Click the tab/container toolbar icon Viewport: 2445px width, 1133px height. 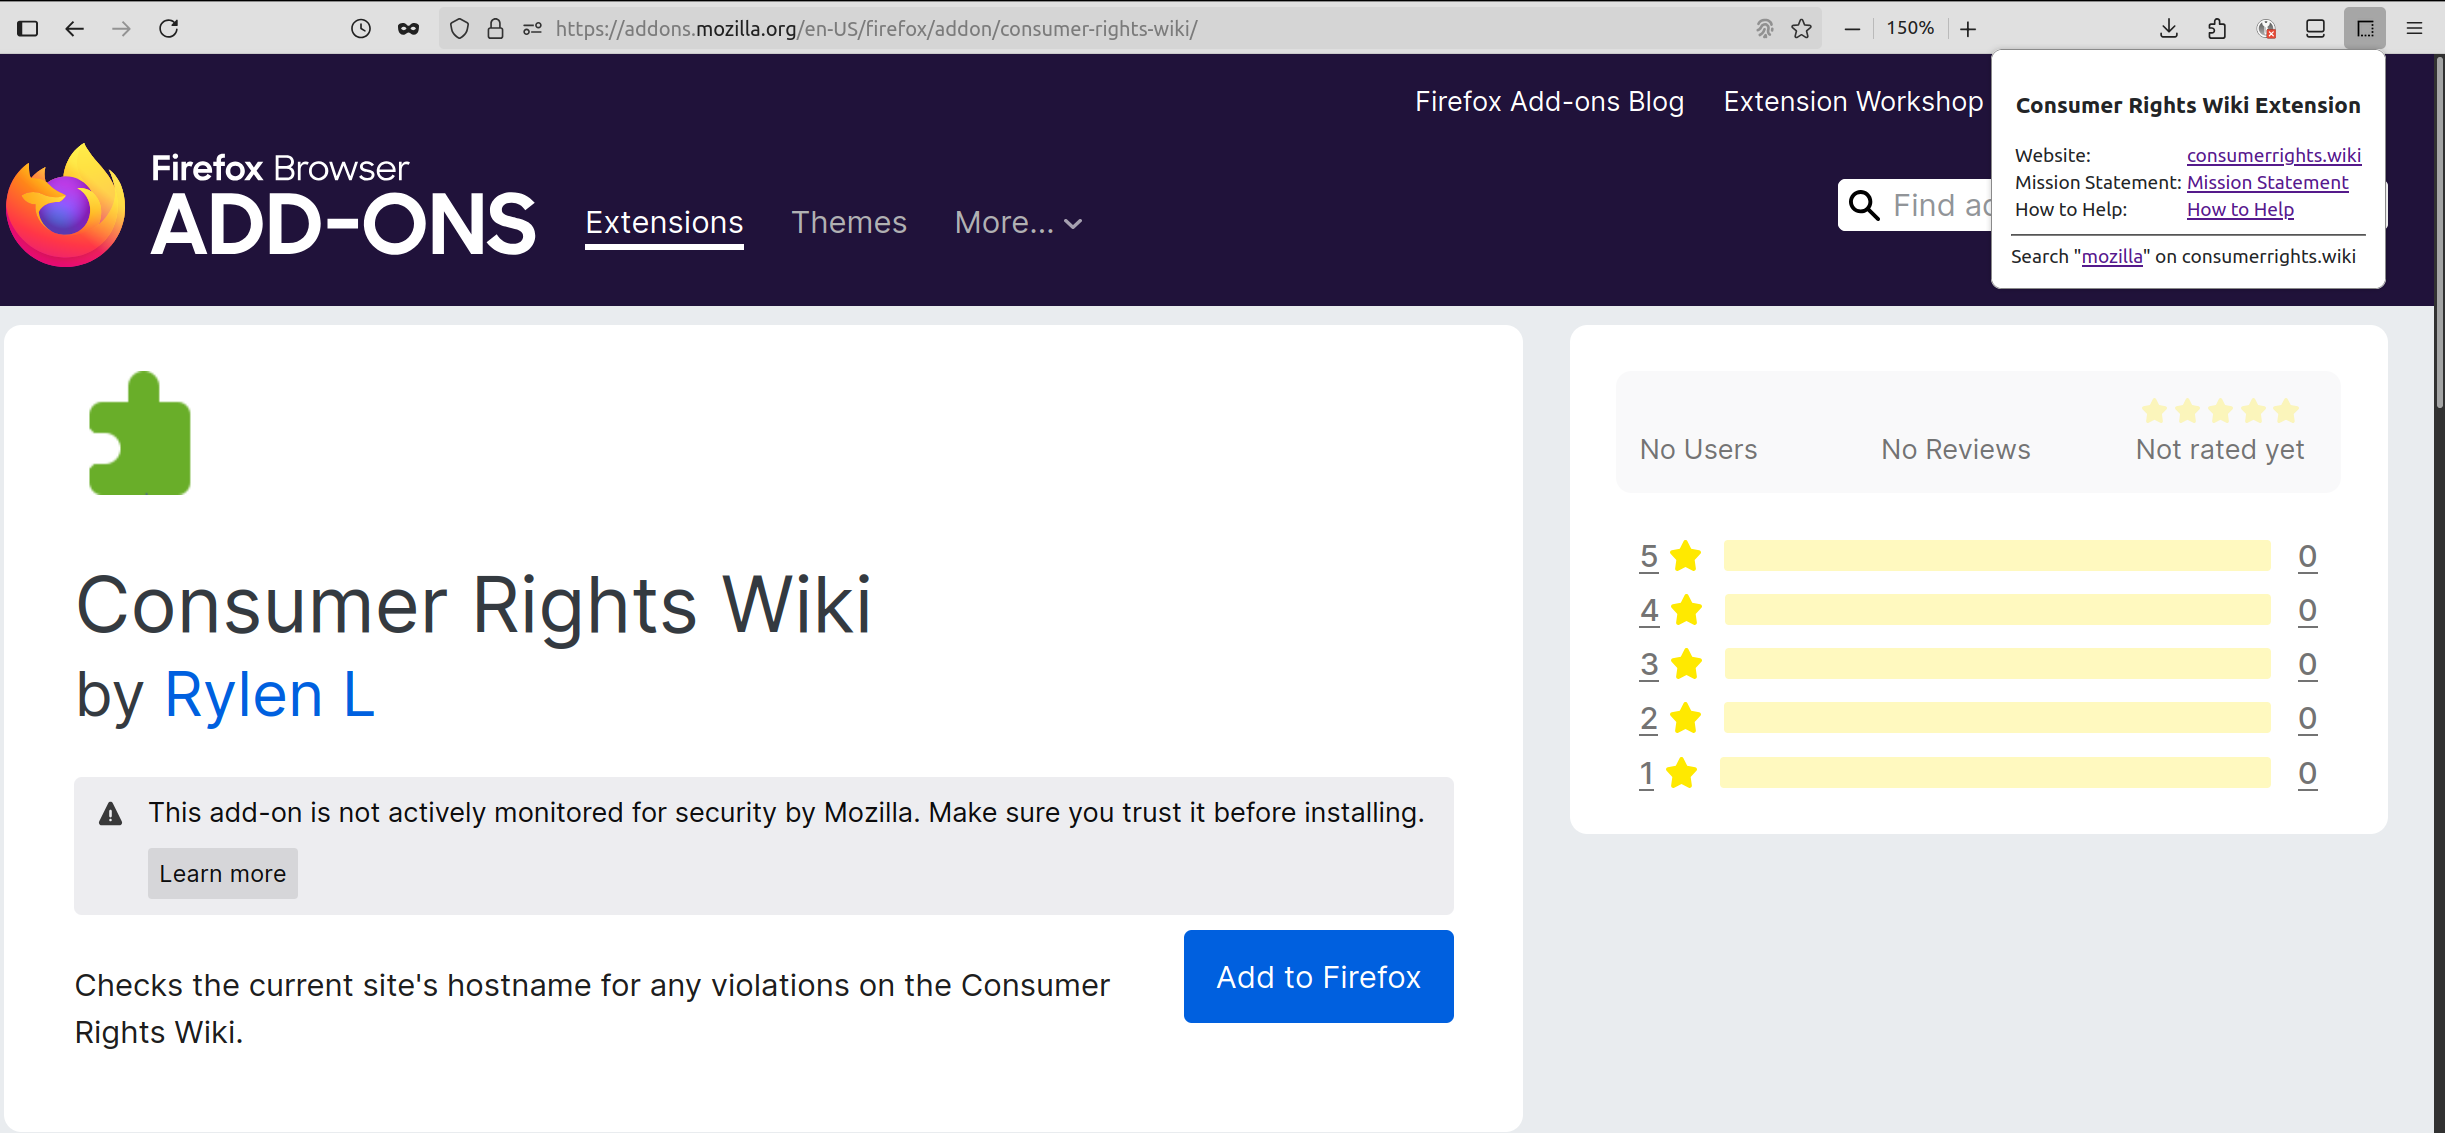coord(2315,28)
